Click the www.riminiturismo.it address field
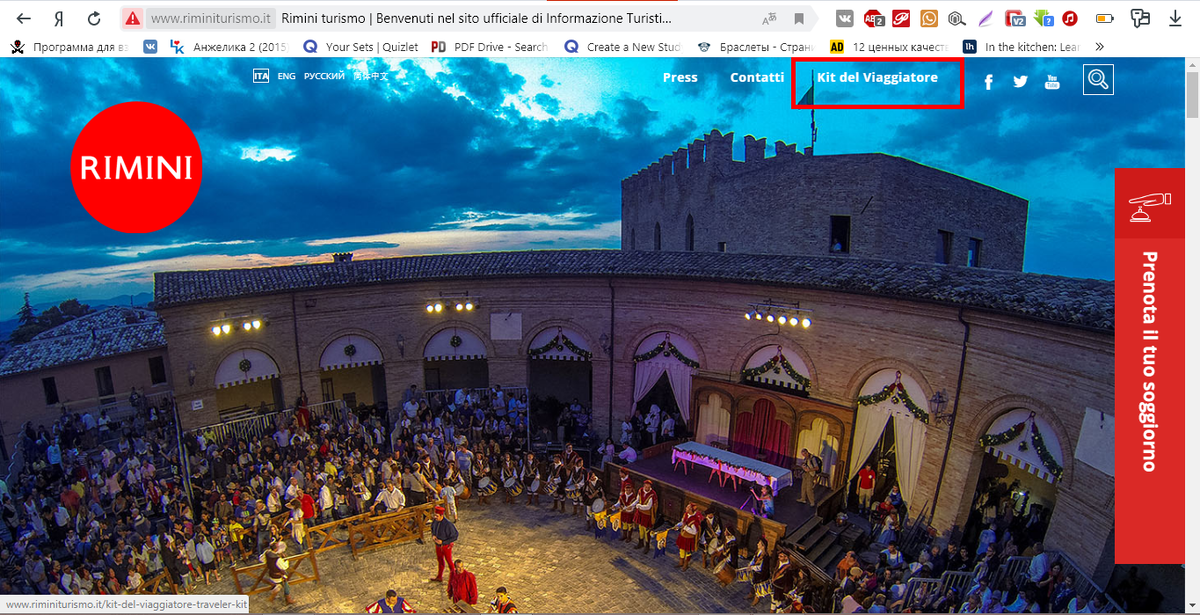This screenshot has width=1200, height=615. [211, 18]
